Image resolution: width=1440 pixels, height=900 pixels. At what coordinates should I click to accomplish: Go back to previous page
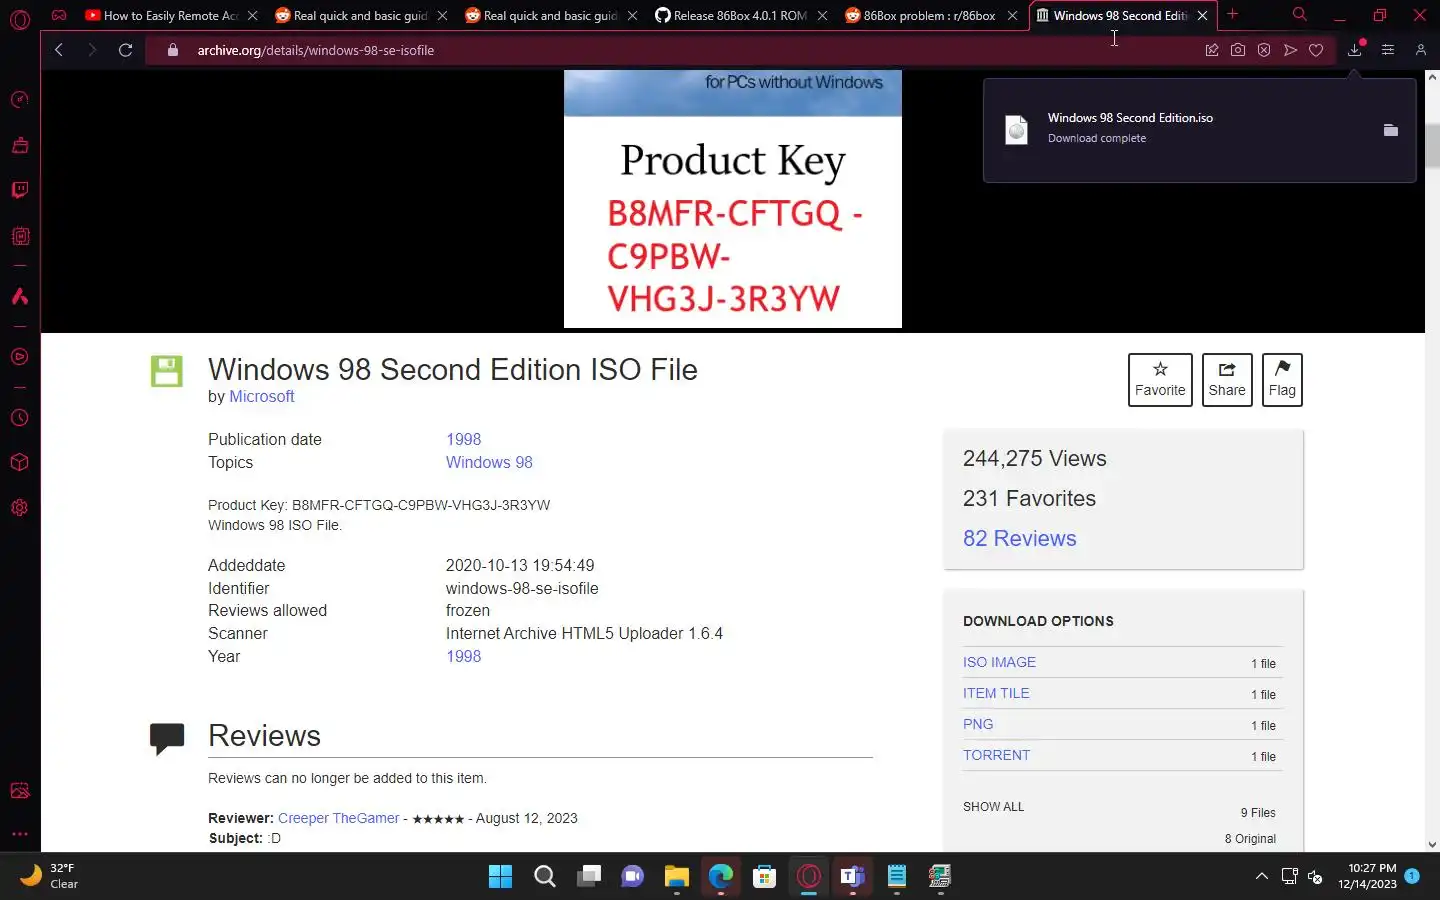59,50
